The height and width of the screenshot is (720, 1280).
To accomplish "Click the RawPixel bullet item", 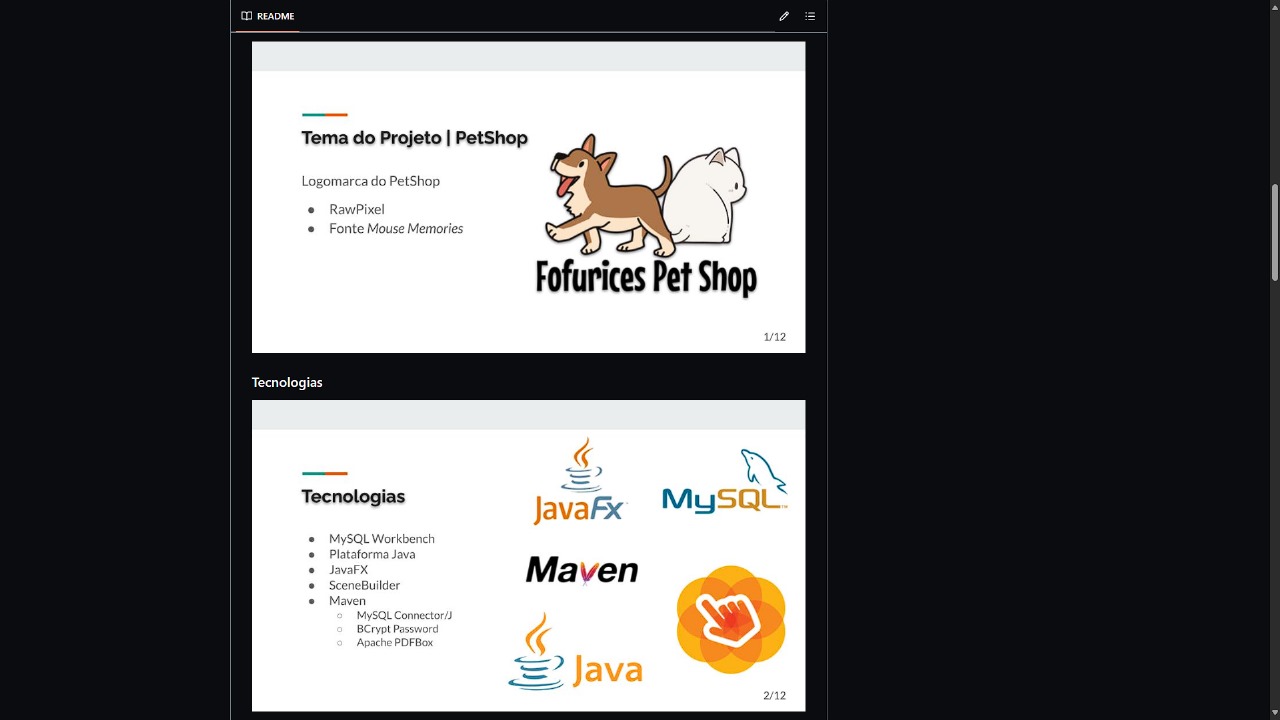I will pos(357,209).
